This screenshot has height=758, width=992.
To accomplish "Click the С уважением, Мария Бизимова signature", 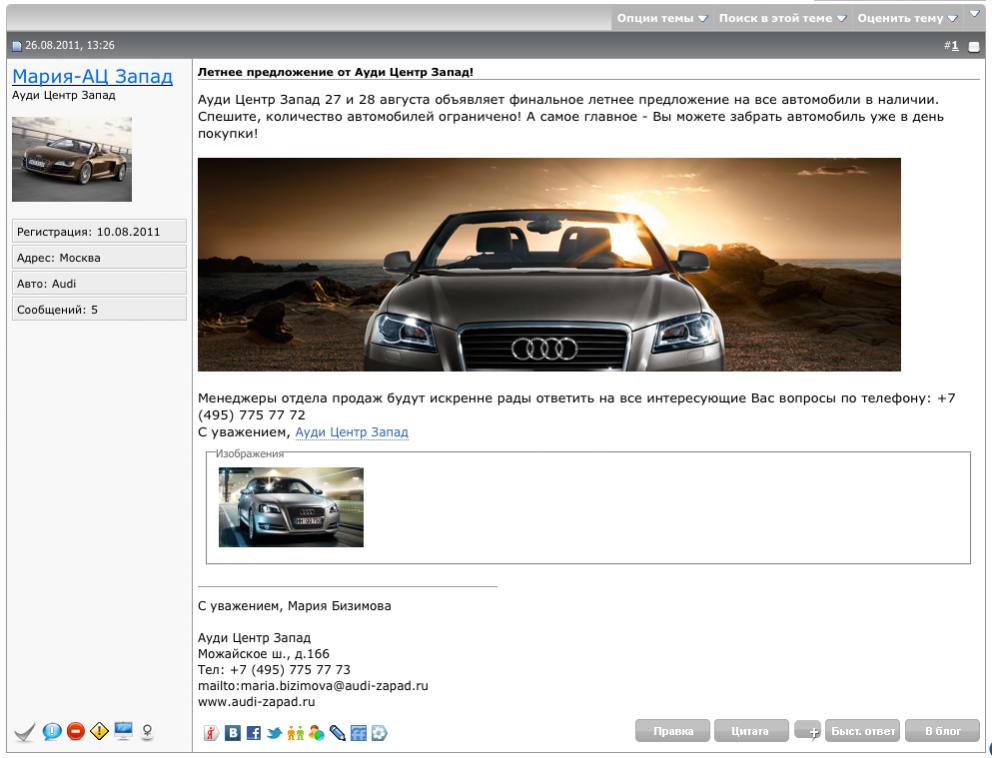I will pyautogui.click(x=294, y=606).
